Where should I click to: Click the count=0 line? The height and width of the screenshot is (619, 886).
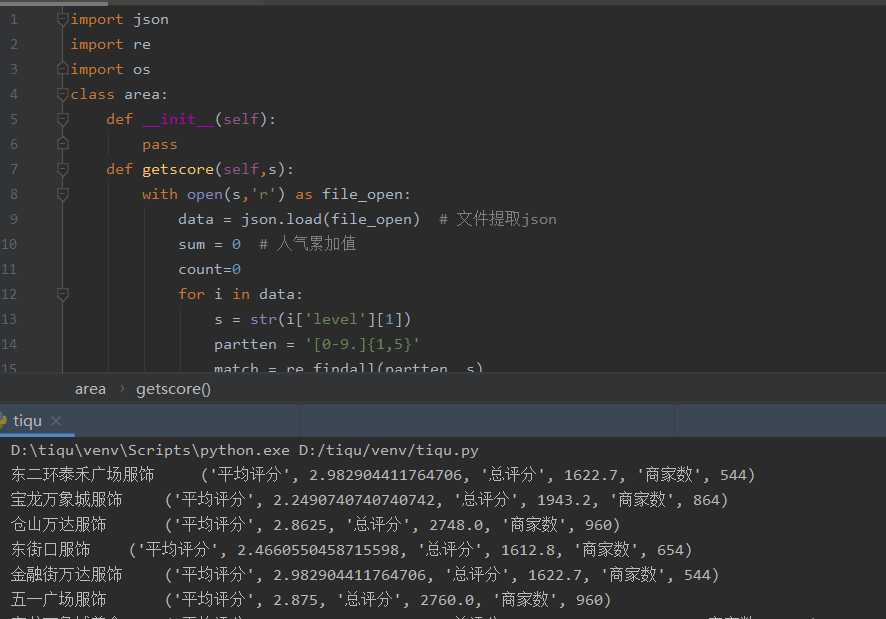(x=209, y=269)
